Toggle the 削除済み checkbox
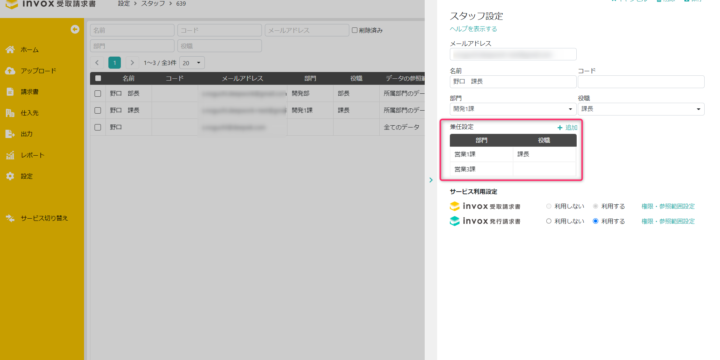This screenshot has width=720, height=360. 354,30
